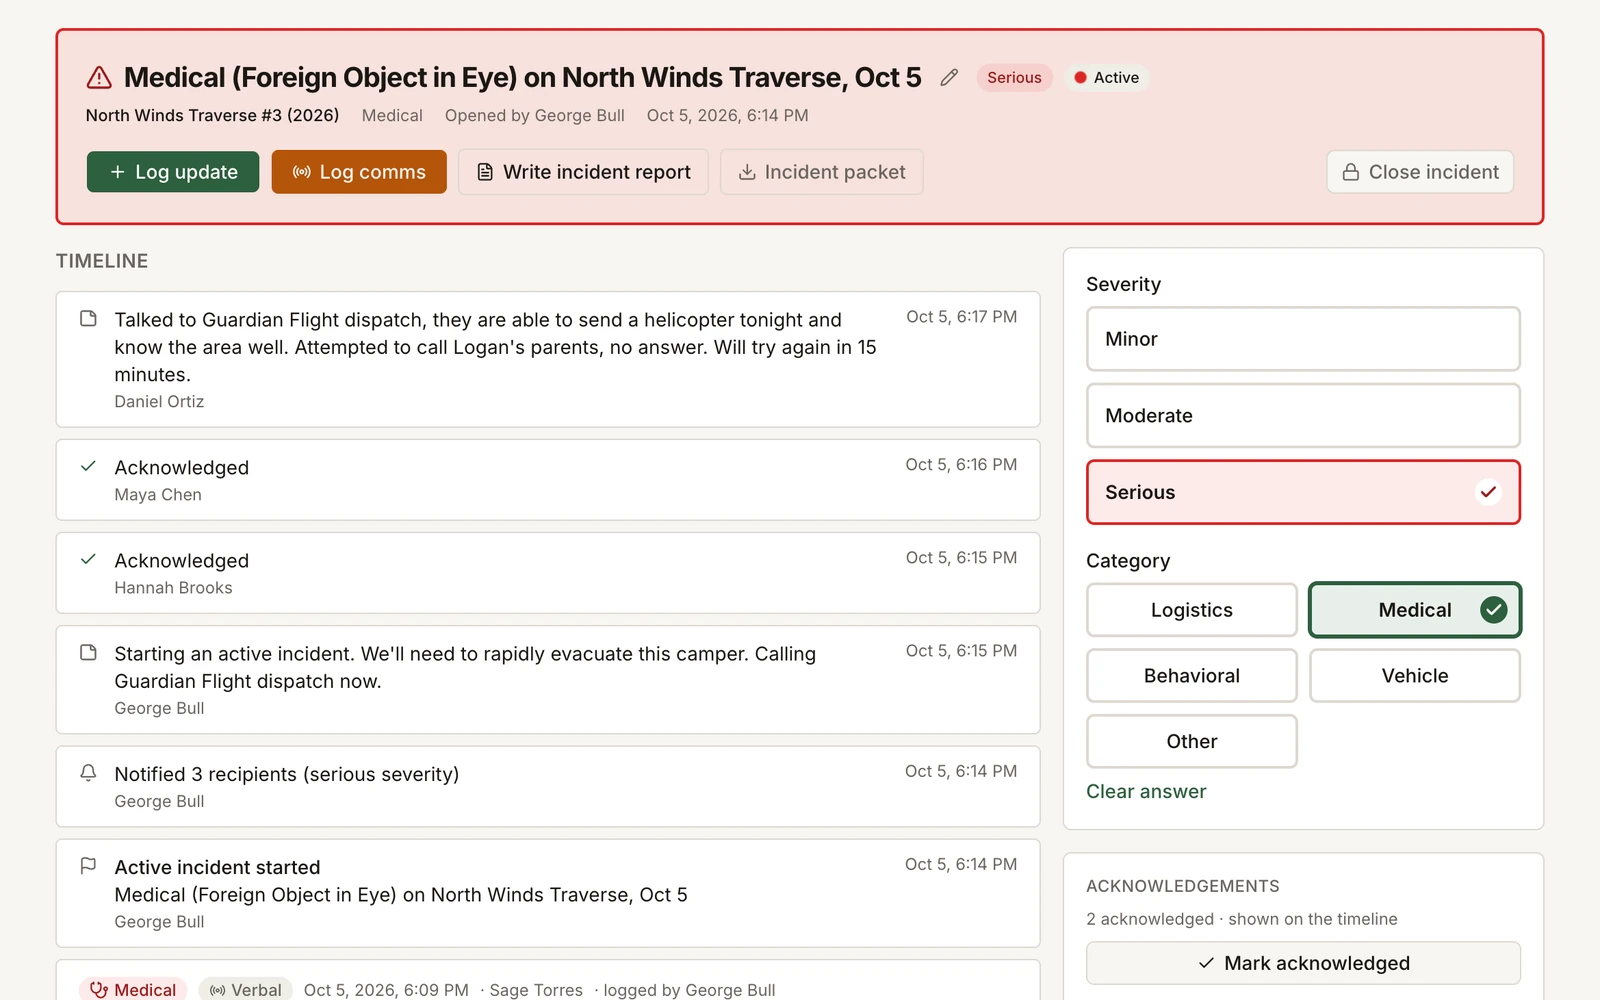This screenshot has width=1600, height=1000.
Task: Click checkmark icon on Hannah Brooks acknowledgement
Action: [88, 559]
